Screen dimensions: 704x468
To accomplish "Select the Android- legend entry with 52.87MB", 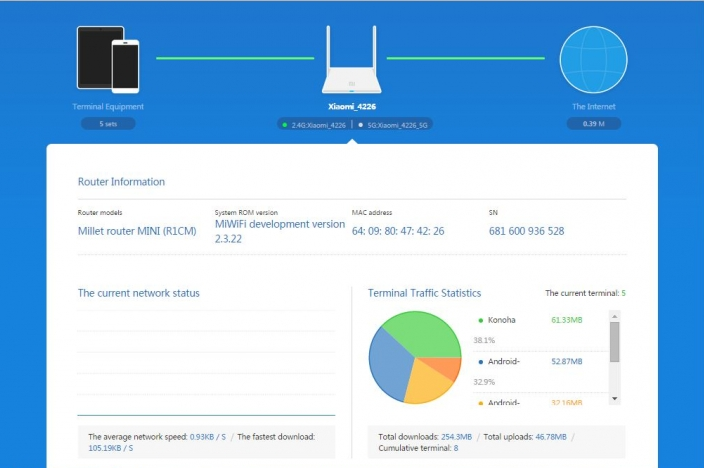I will (499, 361).
